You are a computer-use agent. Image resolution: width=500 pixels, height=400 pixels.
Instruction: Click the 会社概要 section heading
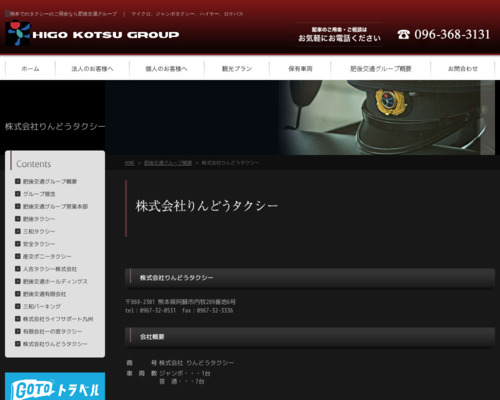[x=152, y=337]
